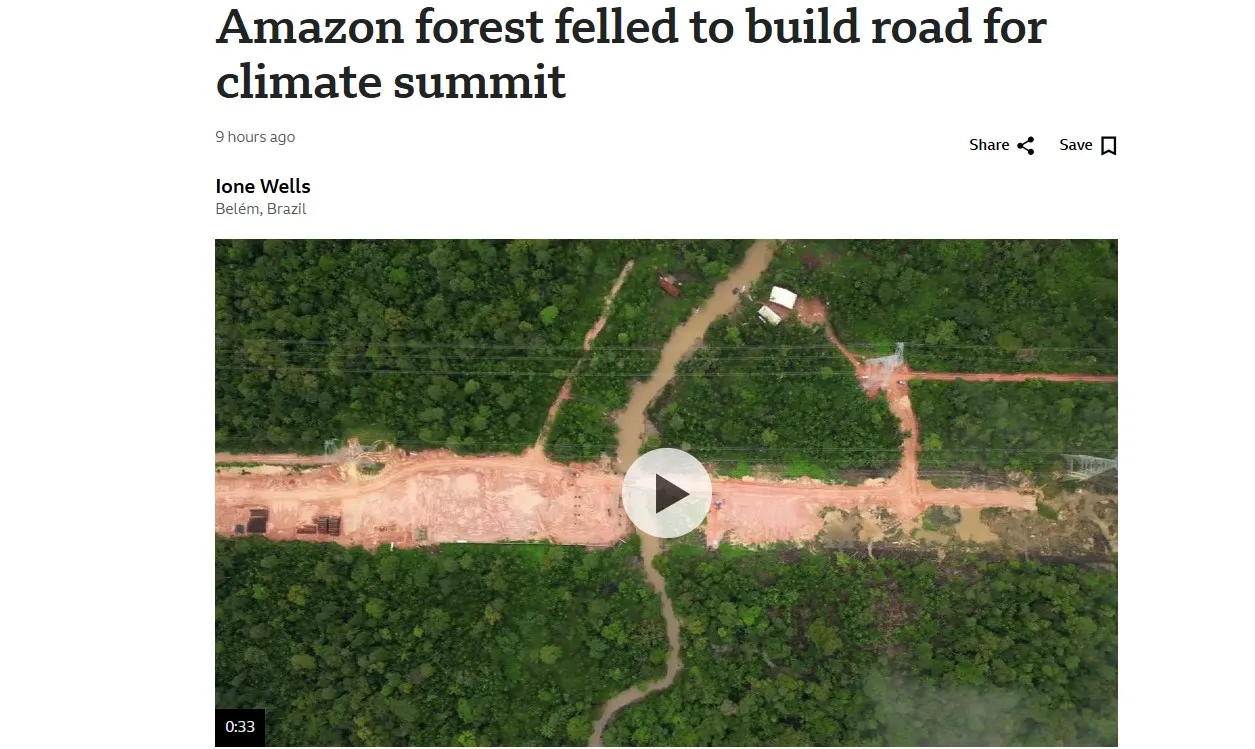
Task: Click the "Belém, Brazil" location text
Action: click(x=261, y=209)
